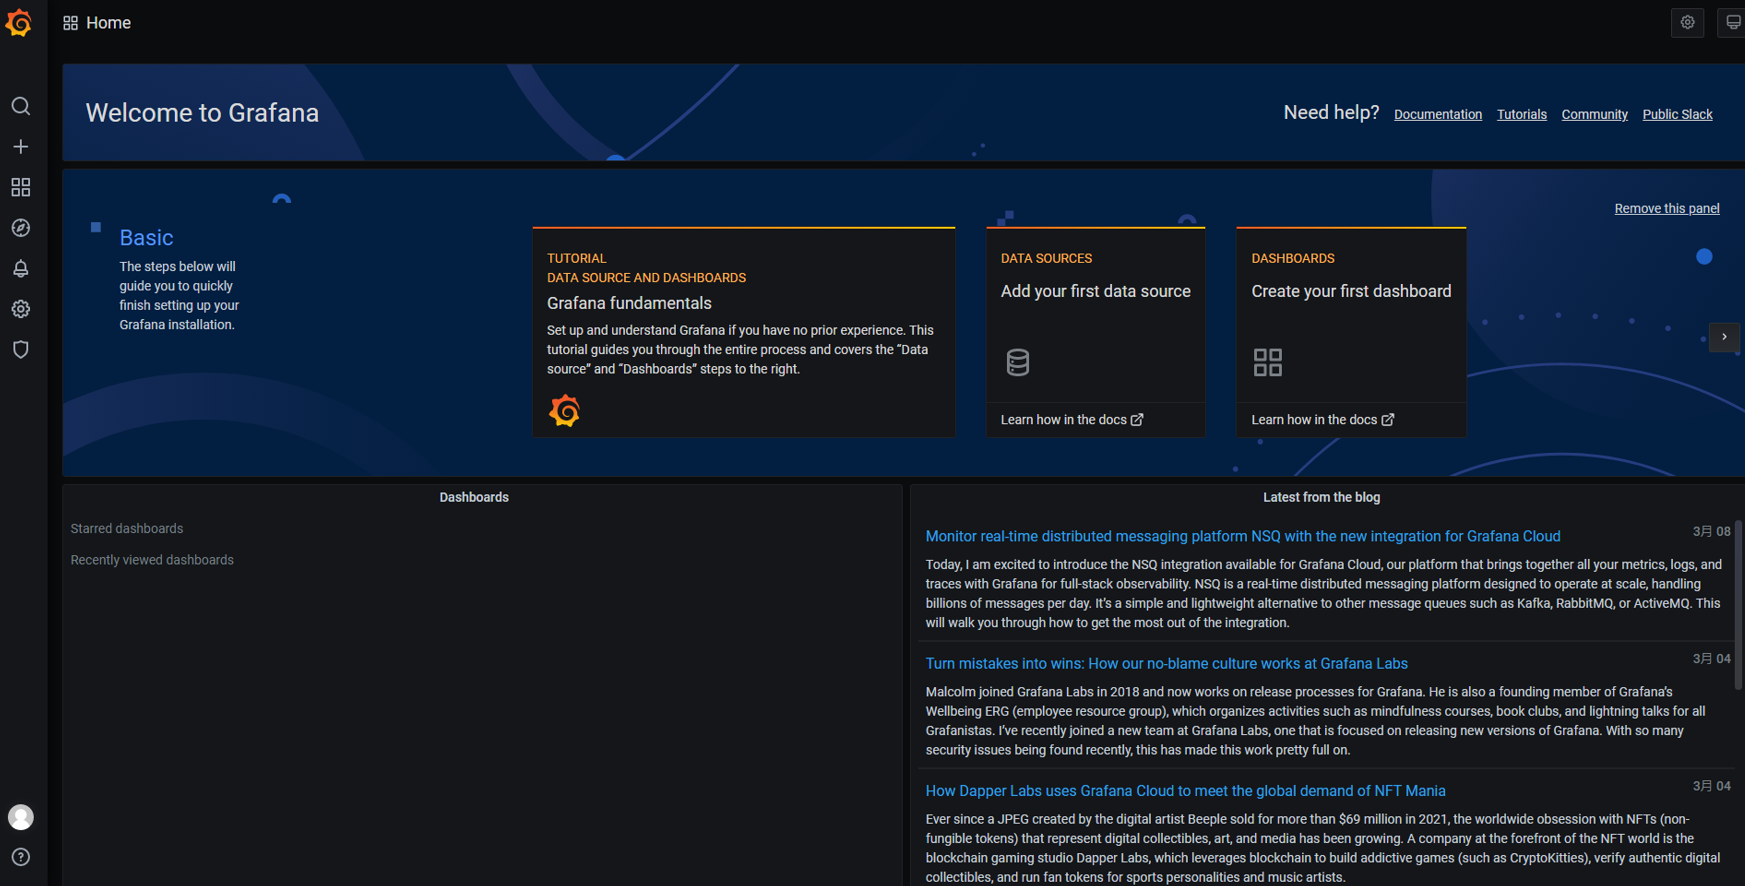Open the Alerting bell icon
Screen dimensions: 1745x886
[x=20, y=269]
